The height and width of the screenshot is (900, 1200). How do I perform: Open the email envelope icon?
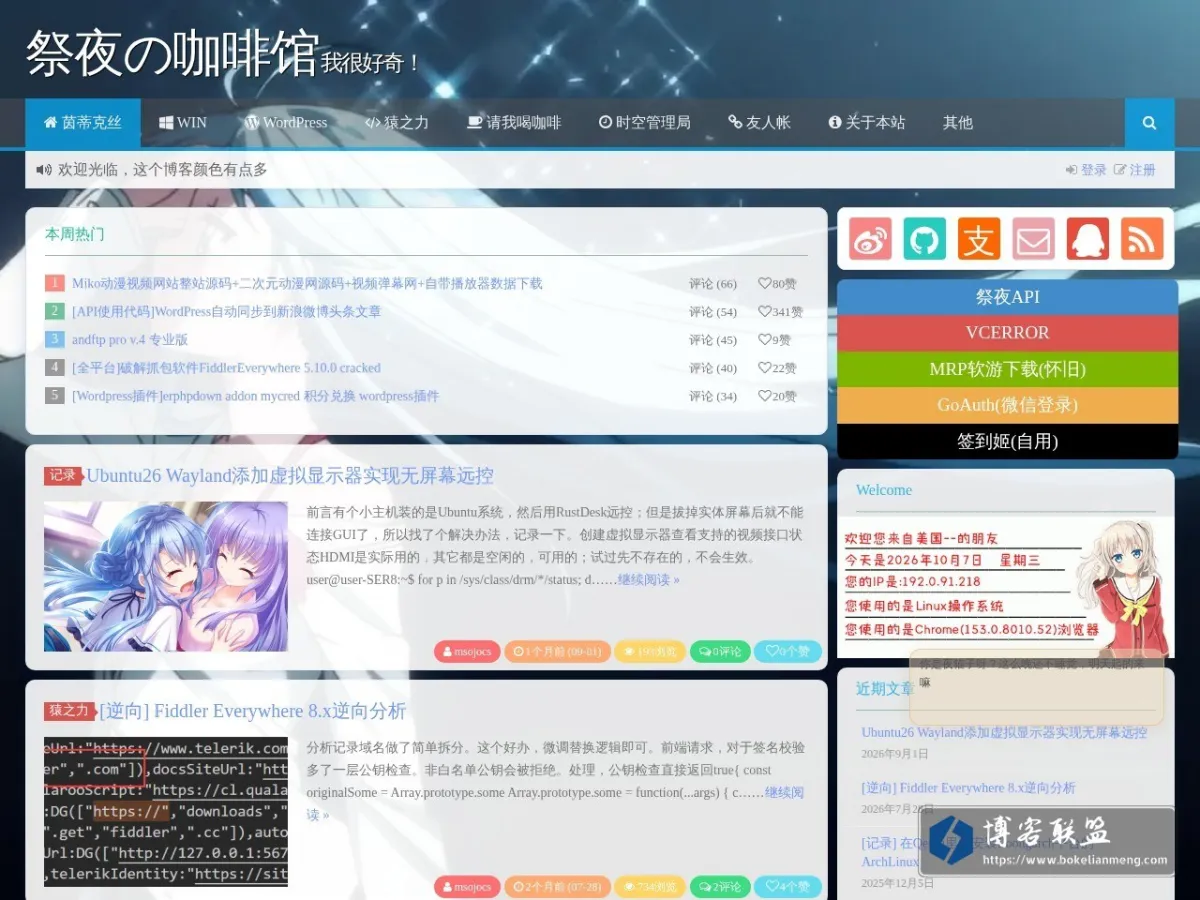(1033, 239)
